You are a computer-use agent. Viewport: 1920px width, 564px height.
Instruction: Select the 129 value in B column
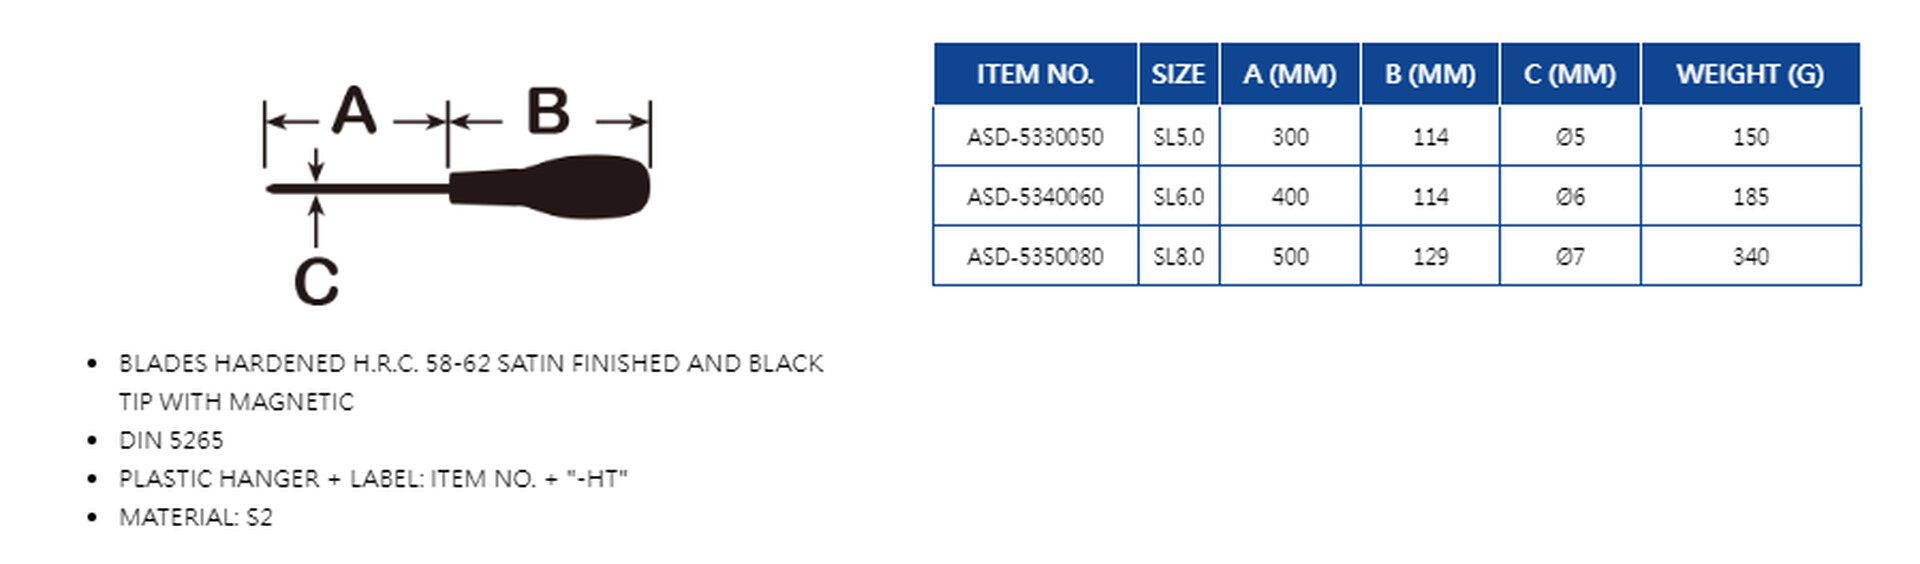pyautogui.click(x=1430, y=257)
